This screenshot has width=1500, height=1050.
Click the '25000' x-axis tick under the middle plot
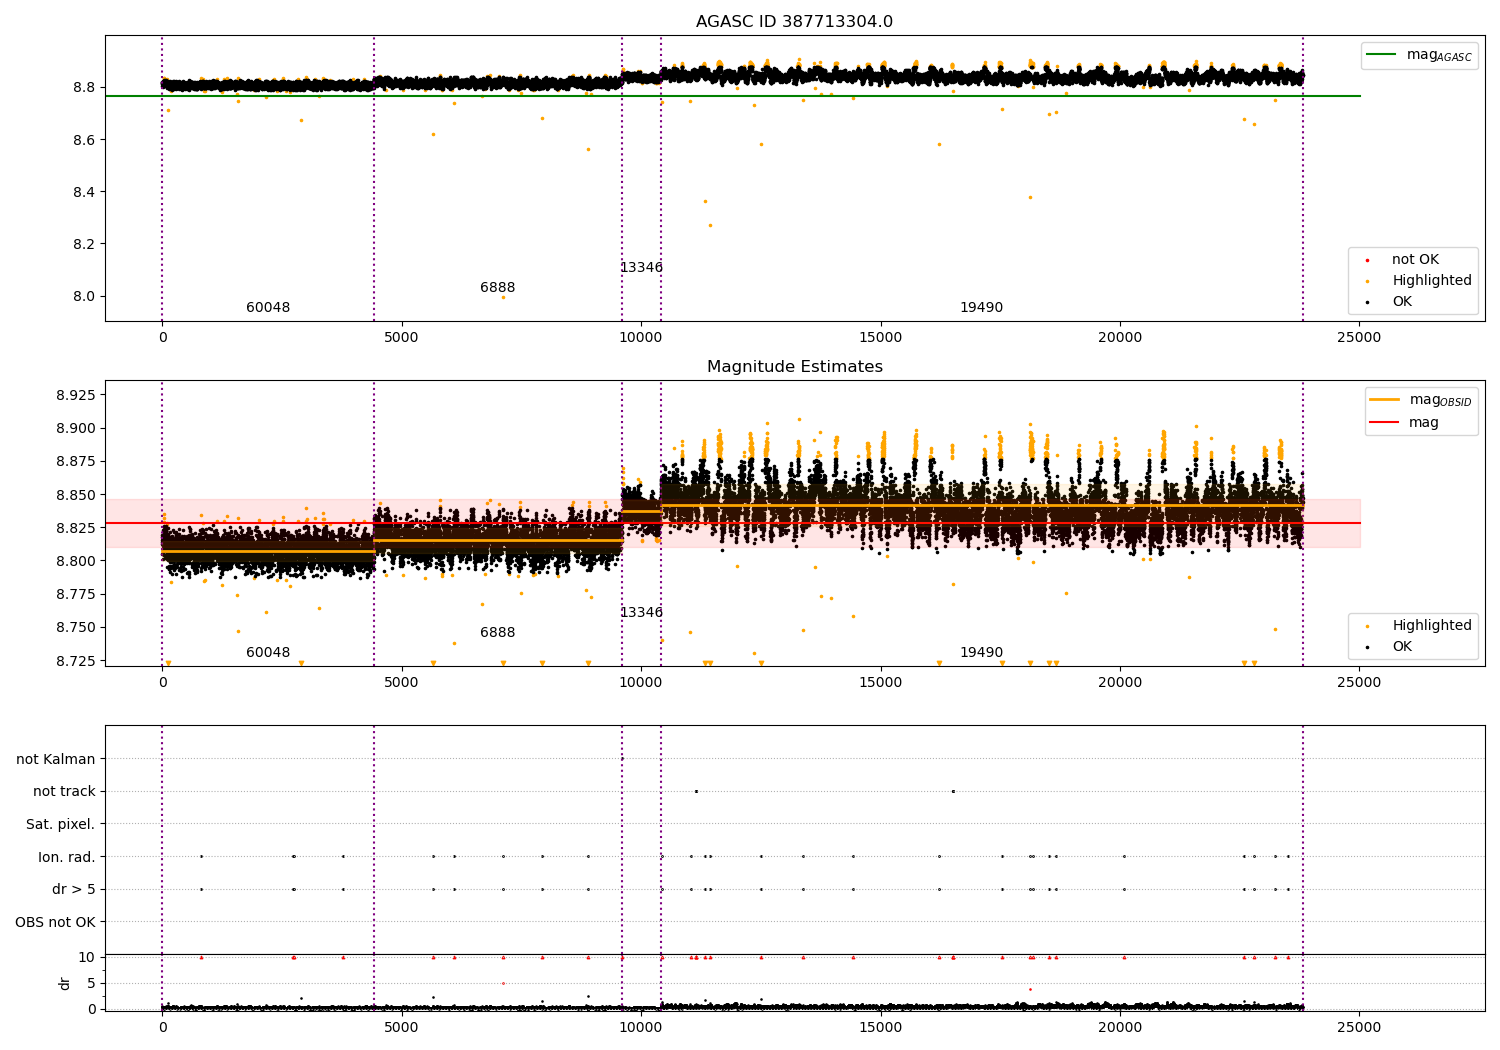(x=1359, y=683)
